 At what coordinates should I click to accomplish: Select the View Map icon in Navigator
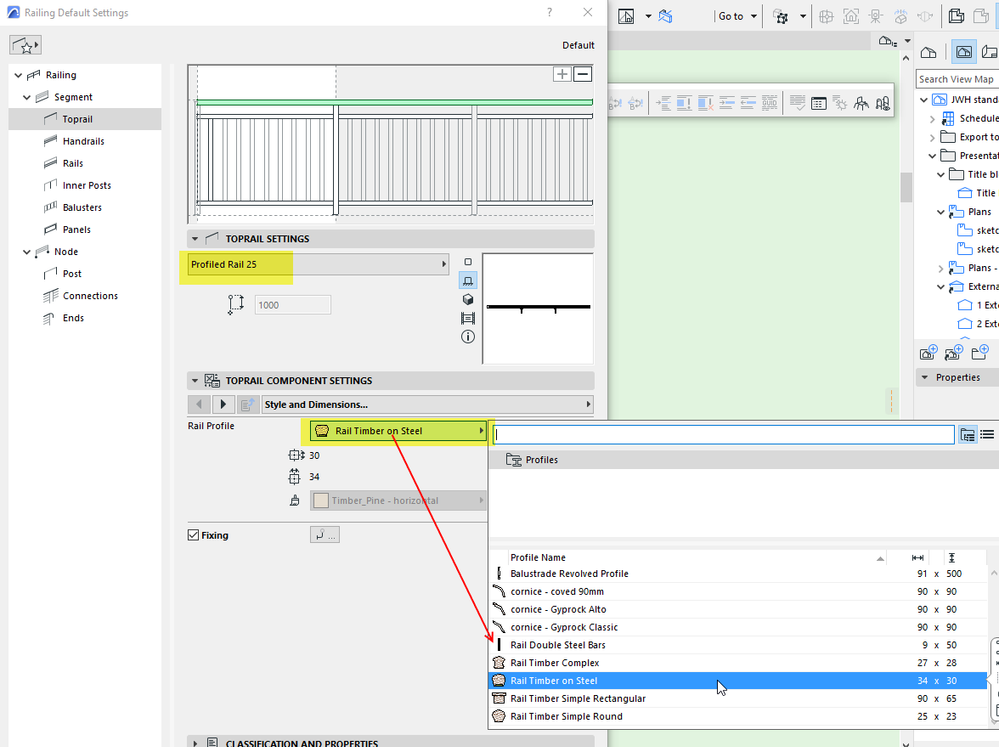tap(963, 52)
